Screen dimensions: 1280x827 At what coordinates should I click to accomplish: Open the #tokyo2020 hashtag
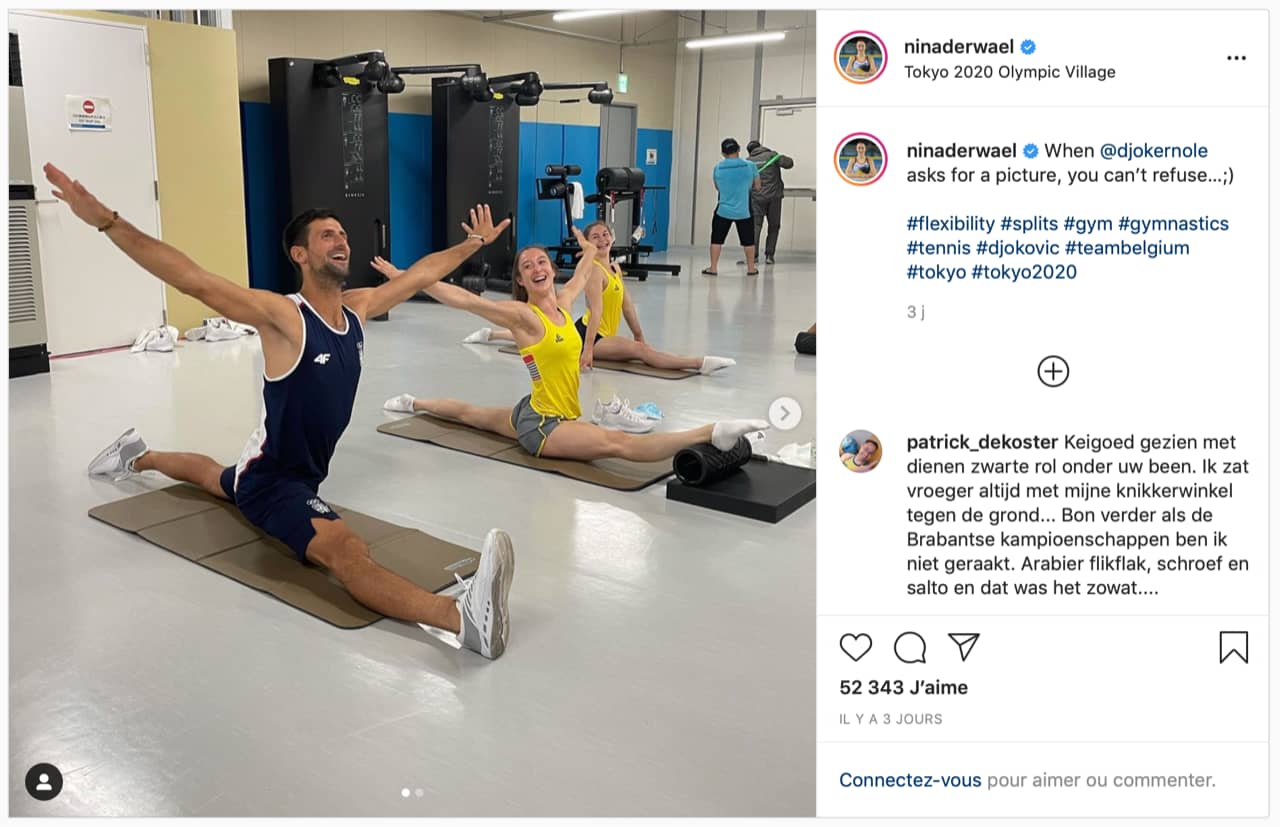click(x=1024, y=272)
